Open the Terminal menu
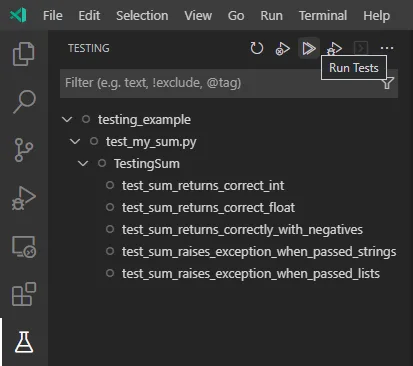The image size is (413, 366). pos(323,15)
